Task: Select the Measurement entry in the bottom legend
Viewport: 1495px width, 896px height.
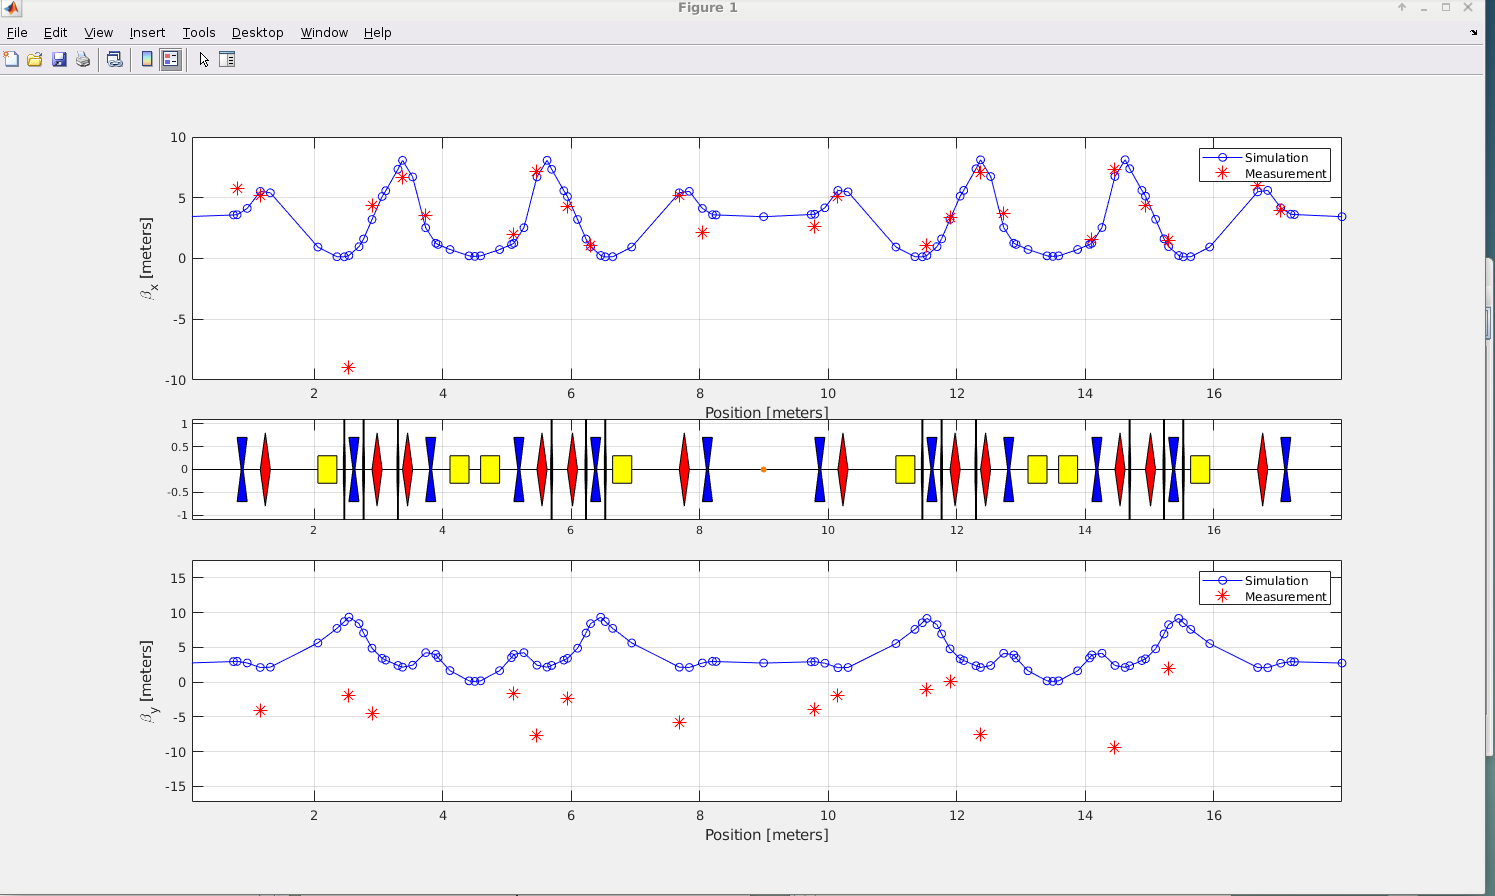Action: [1285, 597]
